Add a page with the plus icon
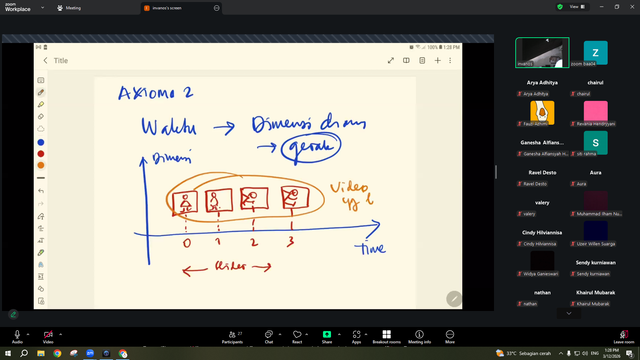The image size is (640, 360). click(x=438, y=60)
